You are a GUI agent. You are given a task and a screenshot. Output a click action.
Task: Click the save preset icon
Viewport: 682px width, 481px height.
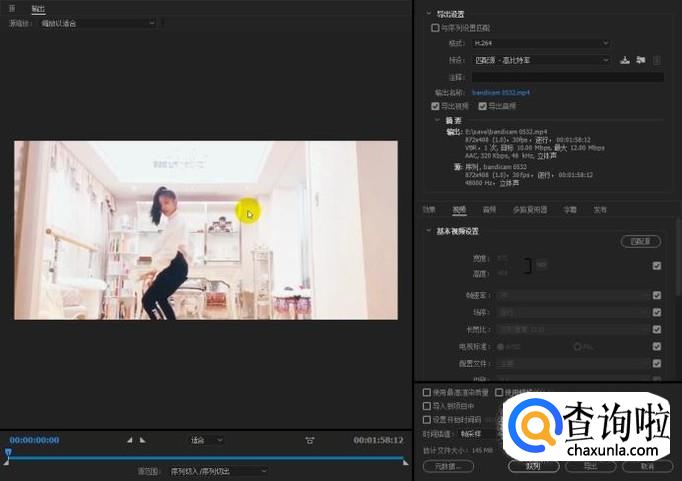pyautogui.click(x=624, y=60)
